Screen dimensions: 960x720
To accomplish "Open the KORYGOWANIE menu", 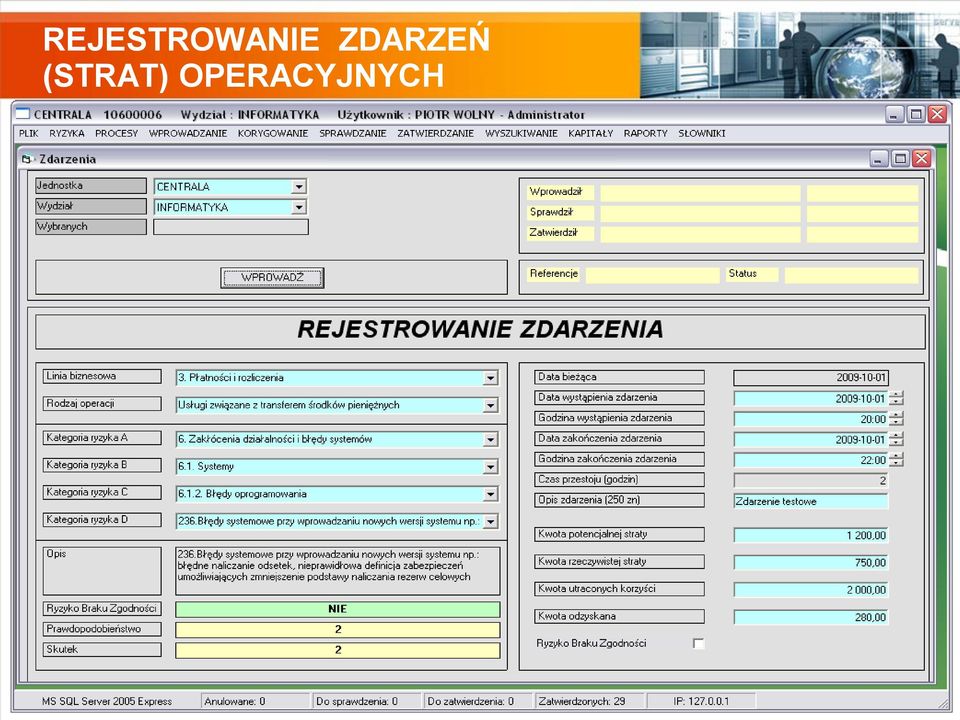I will (273, 133).
